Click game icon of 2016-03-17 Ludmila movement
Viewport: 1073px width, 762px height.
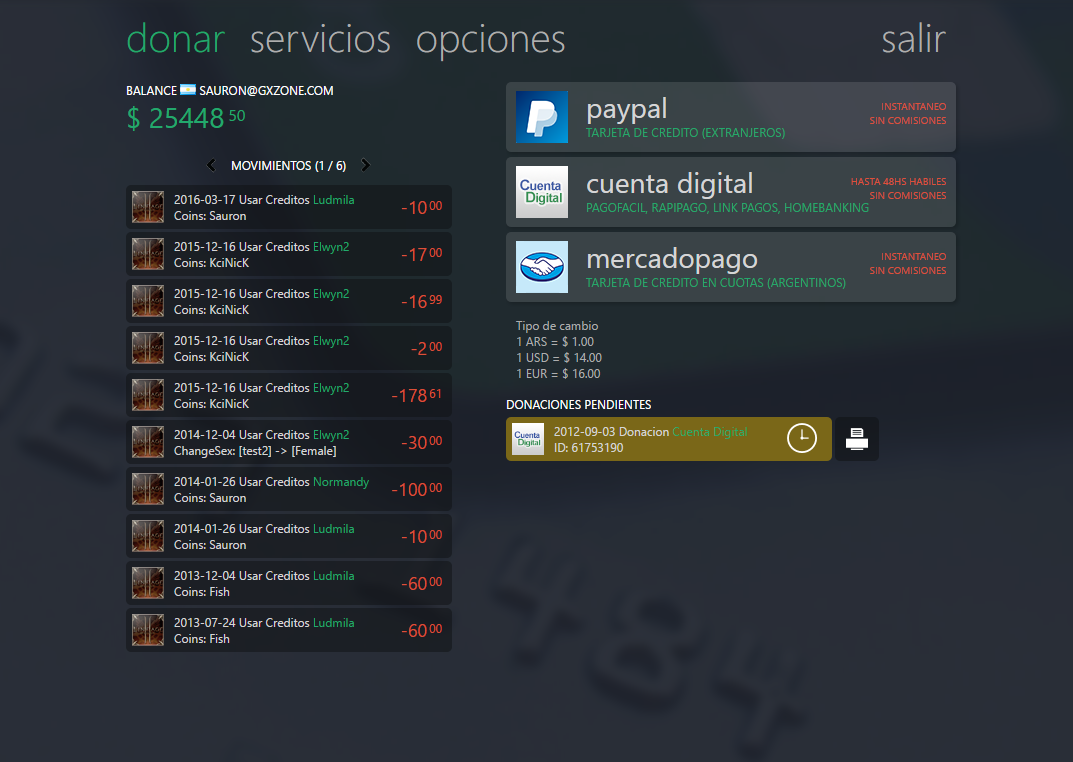pos(148,207)
